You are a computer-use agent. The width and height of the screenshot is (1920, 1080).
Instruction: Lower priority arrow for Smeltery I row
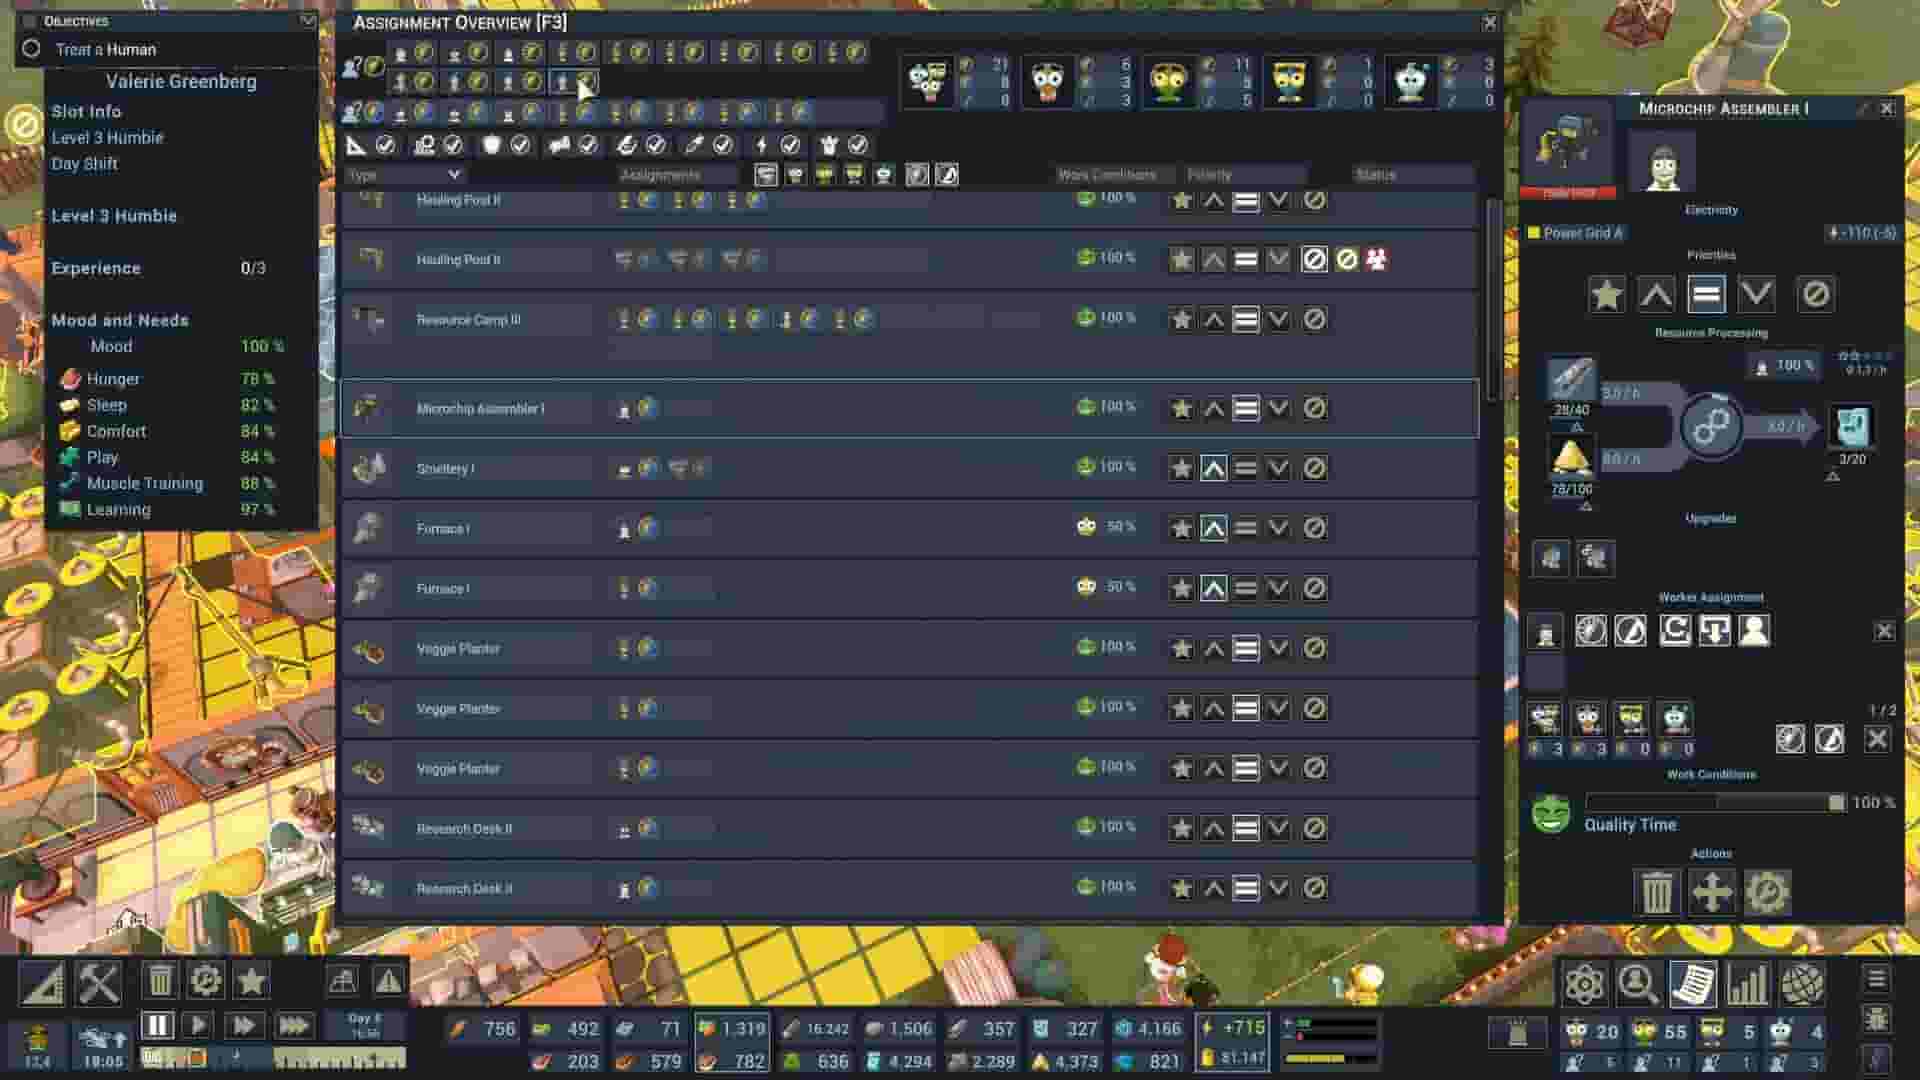pos(1278,468)
